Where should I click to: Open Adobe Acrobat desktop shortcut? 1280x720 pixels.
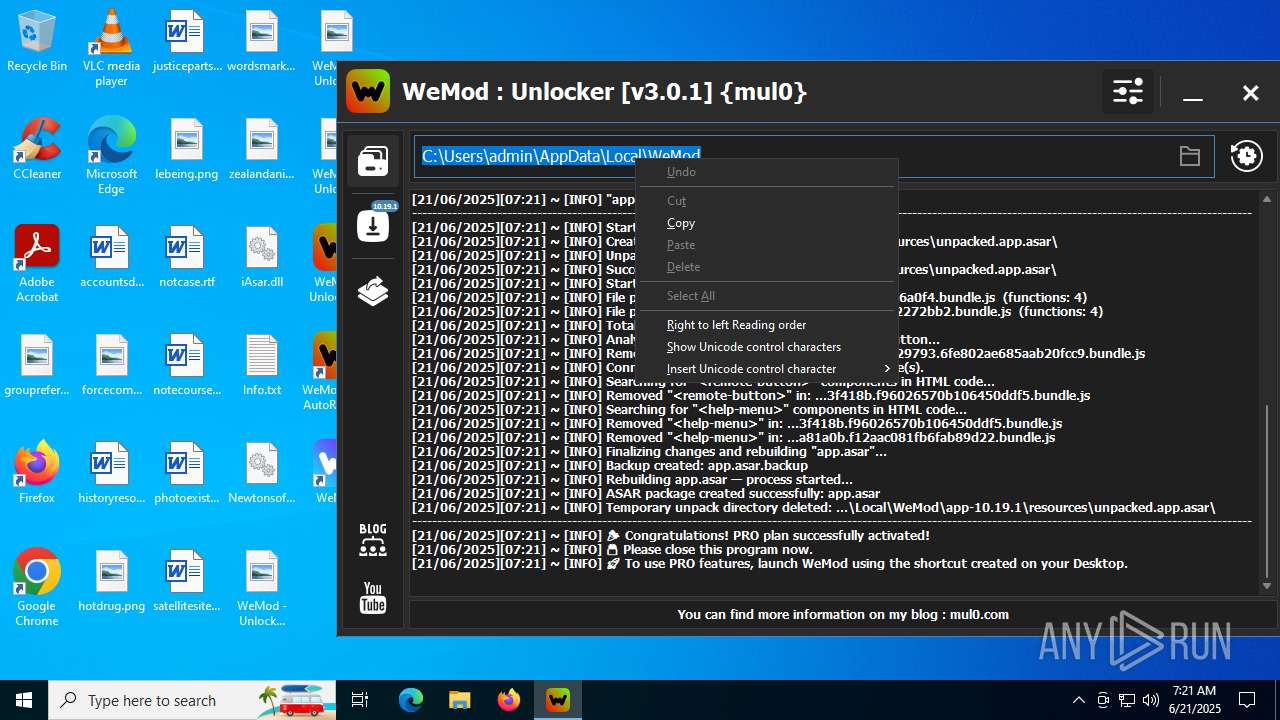pyautogui.click(x=37, y=263)
